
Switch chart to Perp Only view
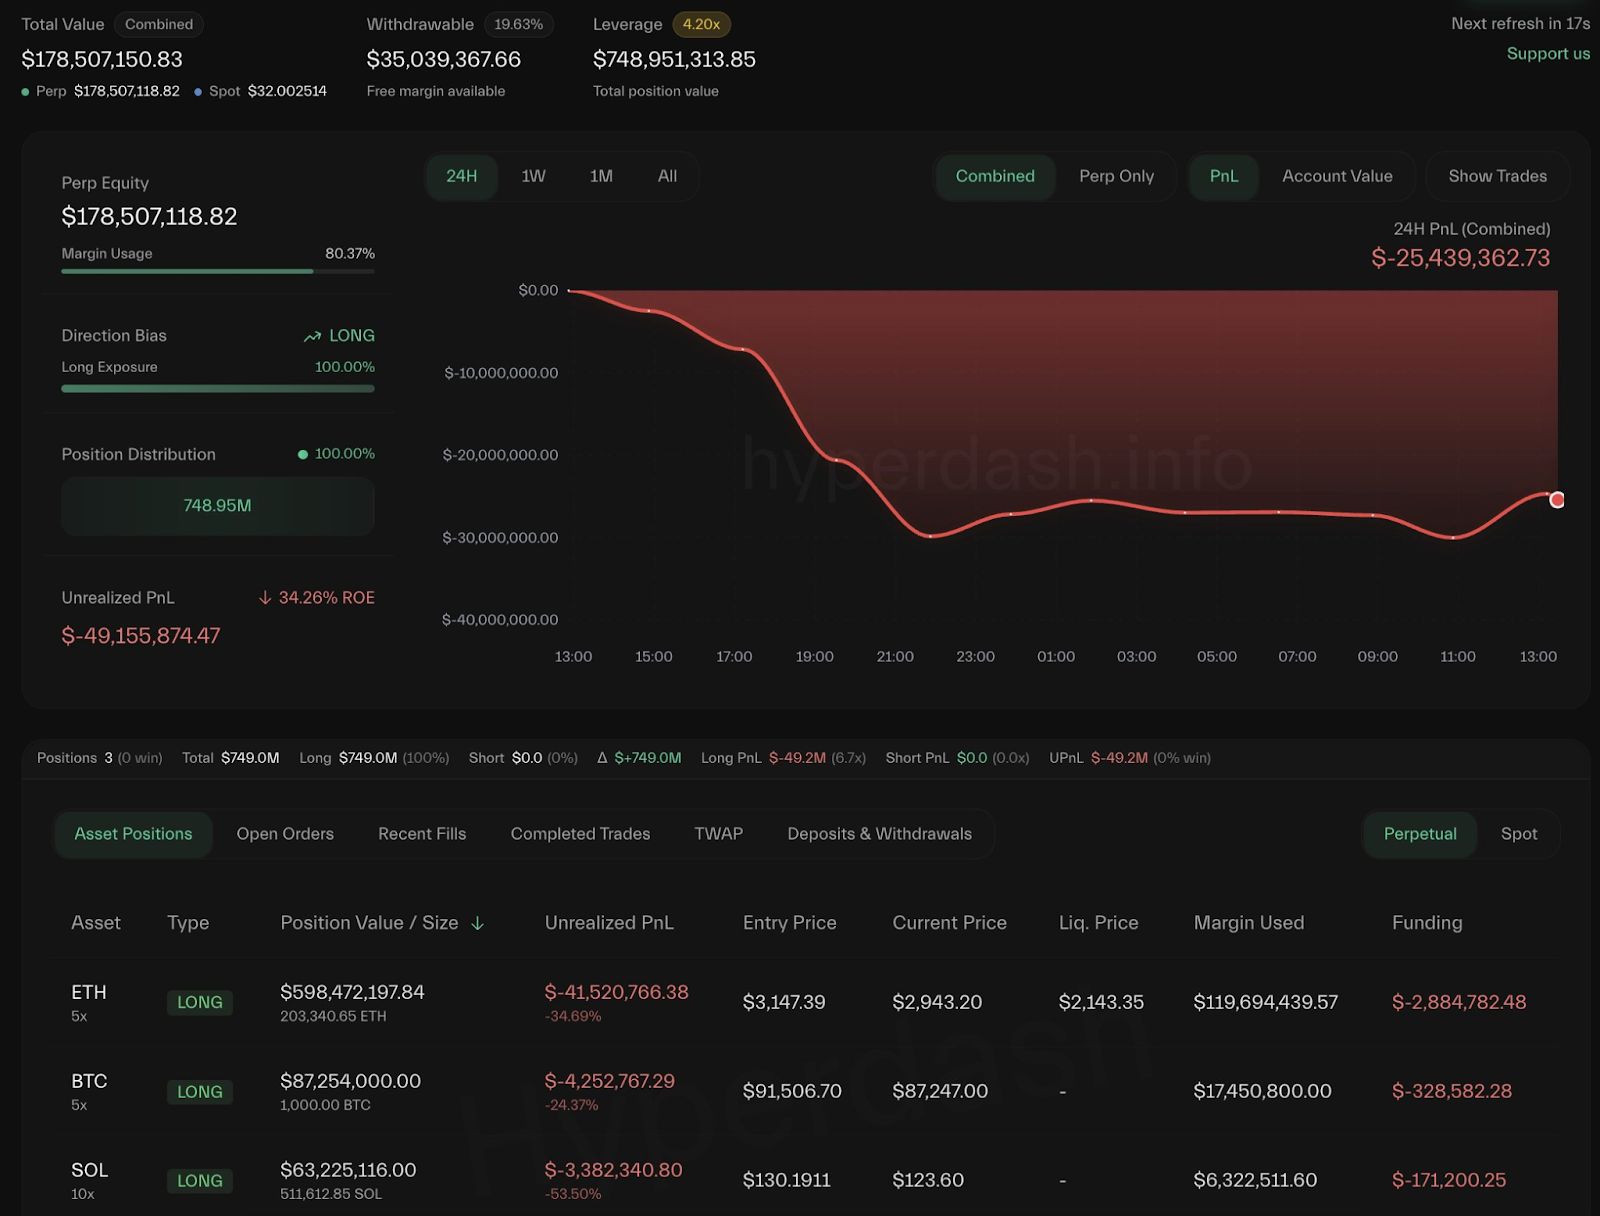(1117, 176)
